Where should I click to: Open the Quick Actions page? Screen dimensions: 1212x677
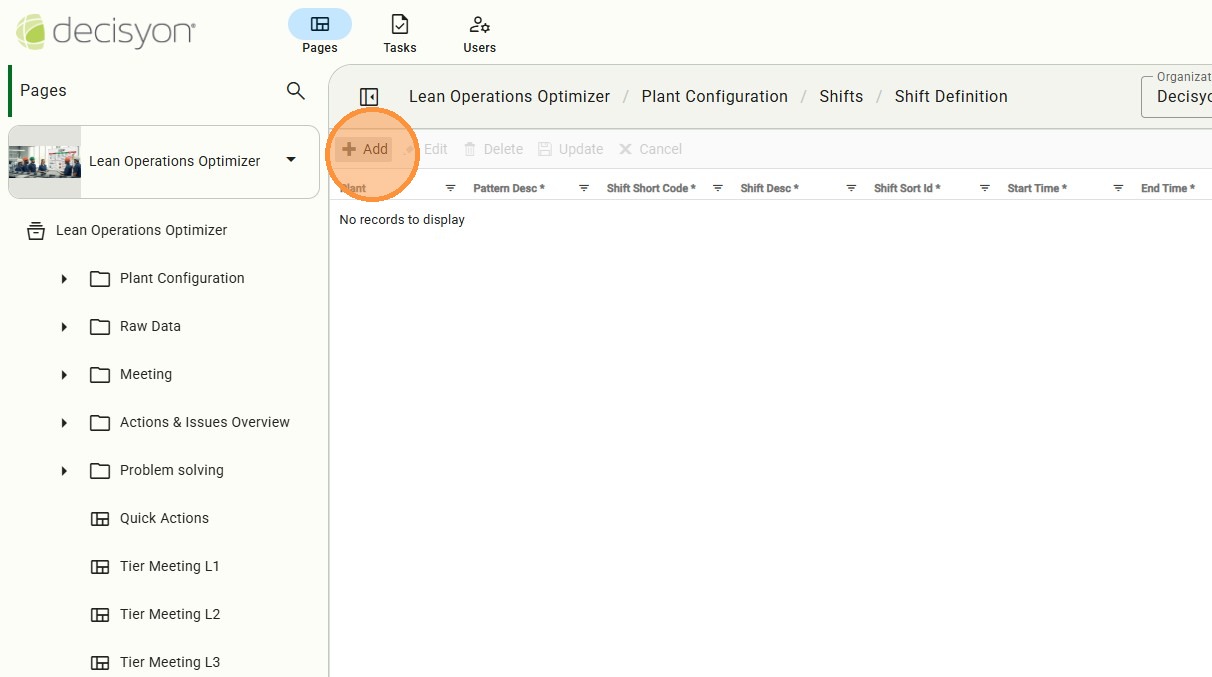(x=164, y=518)
